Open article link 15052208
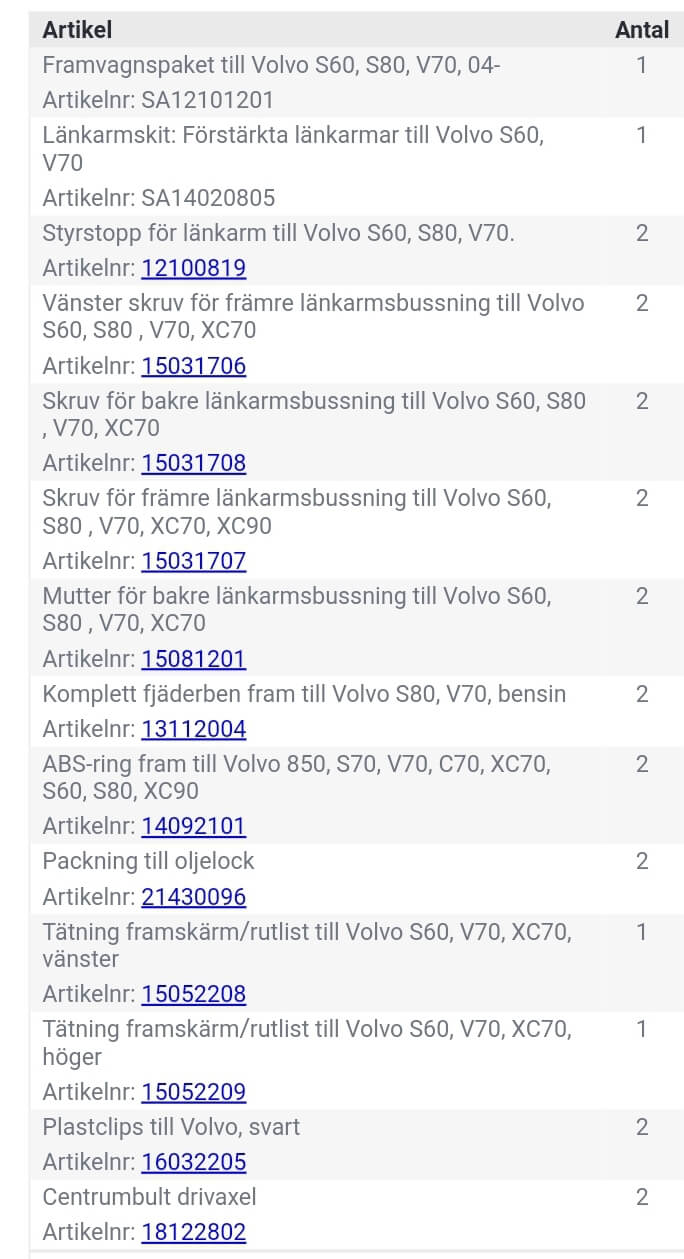This screenshot has height=1259, width=684. pos(193,995)
